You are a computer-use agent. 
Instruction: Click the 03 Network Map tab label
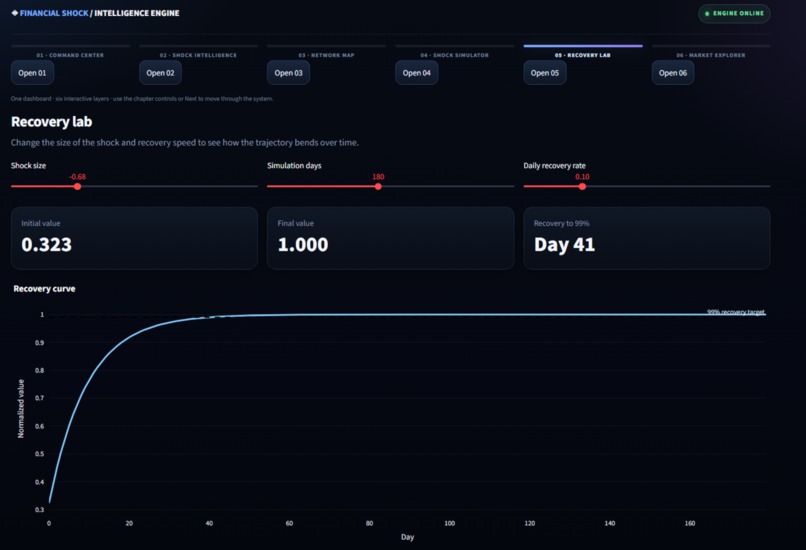click(x=326, y=55)
